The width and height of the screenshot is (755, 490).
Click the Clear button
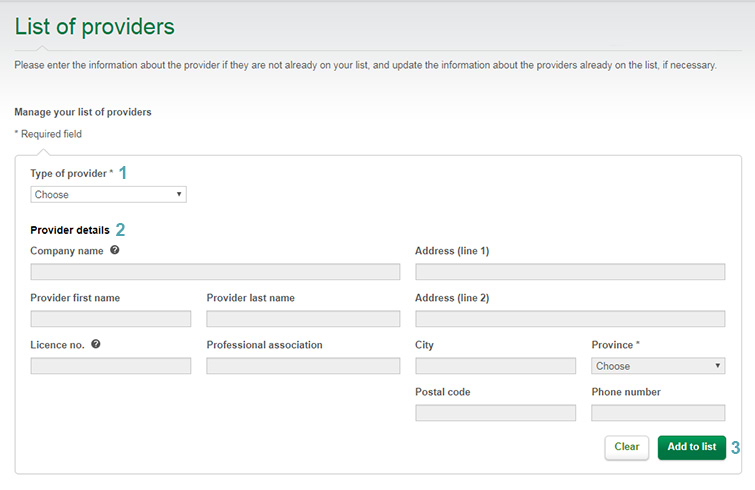[626, 447]
